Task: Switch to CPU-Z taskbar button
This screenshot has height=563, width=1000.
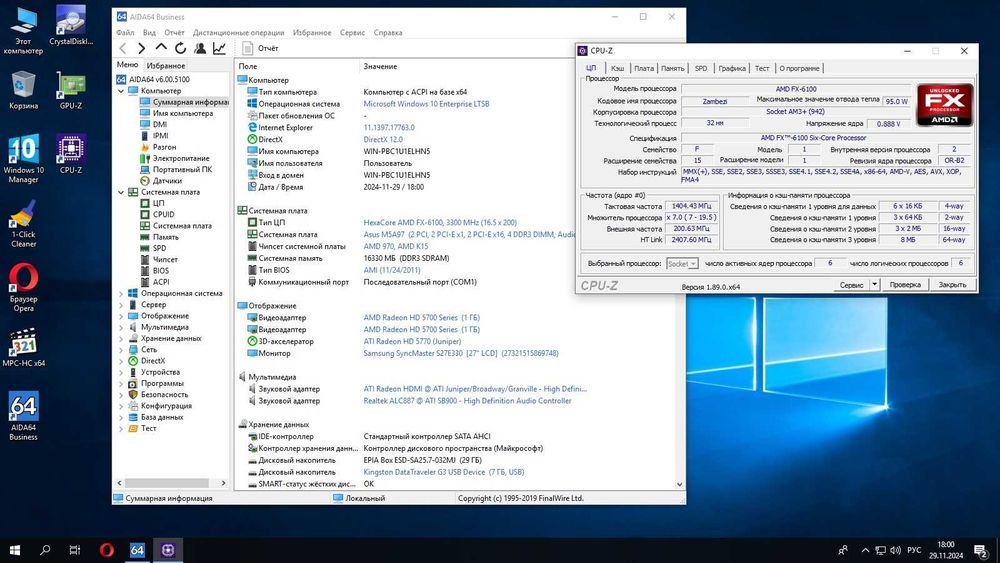Action: (x=168, y=550)
